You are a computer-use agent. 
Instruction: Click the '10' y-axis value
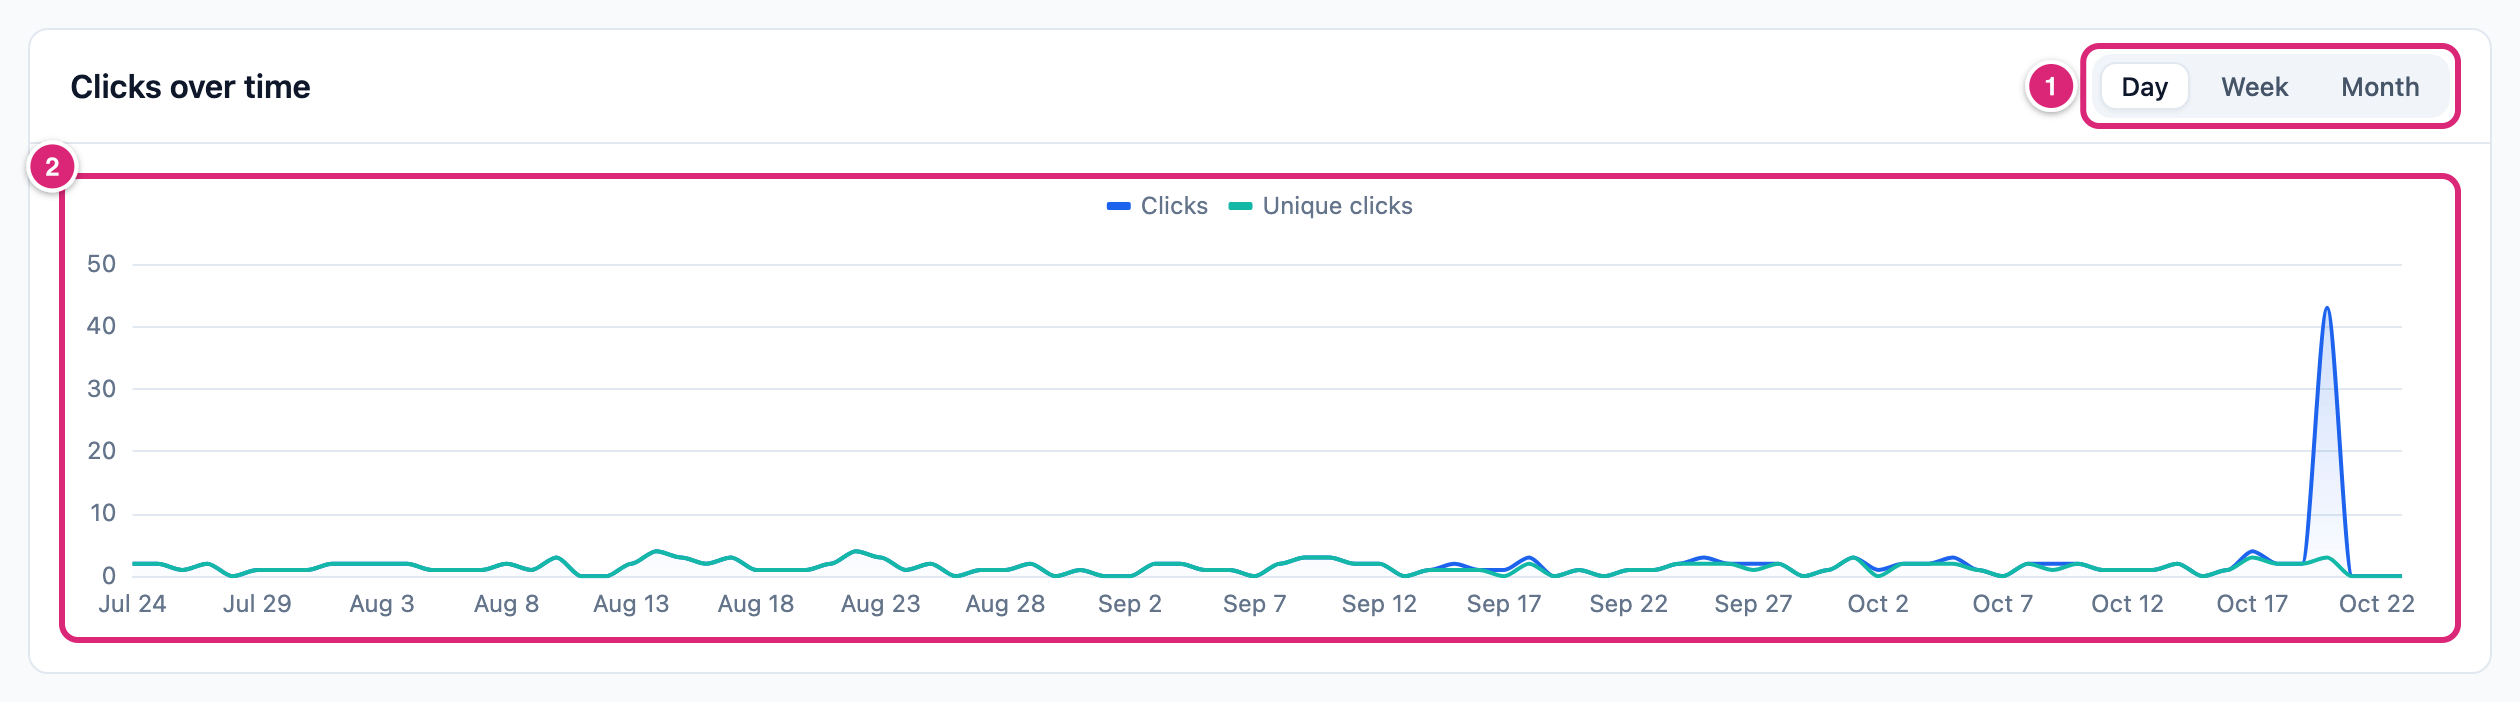[x=102, y=513]
